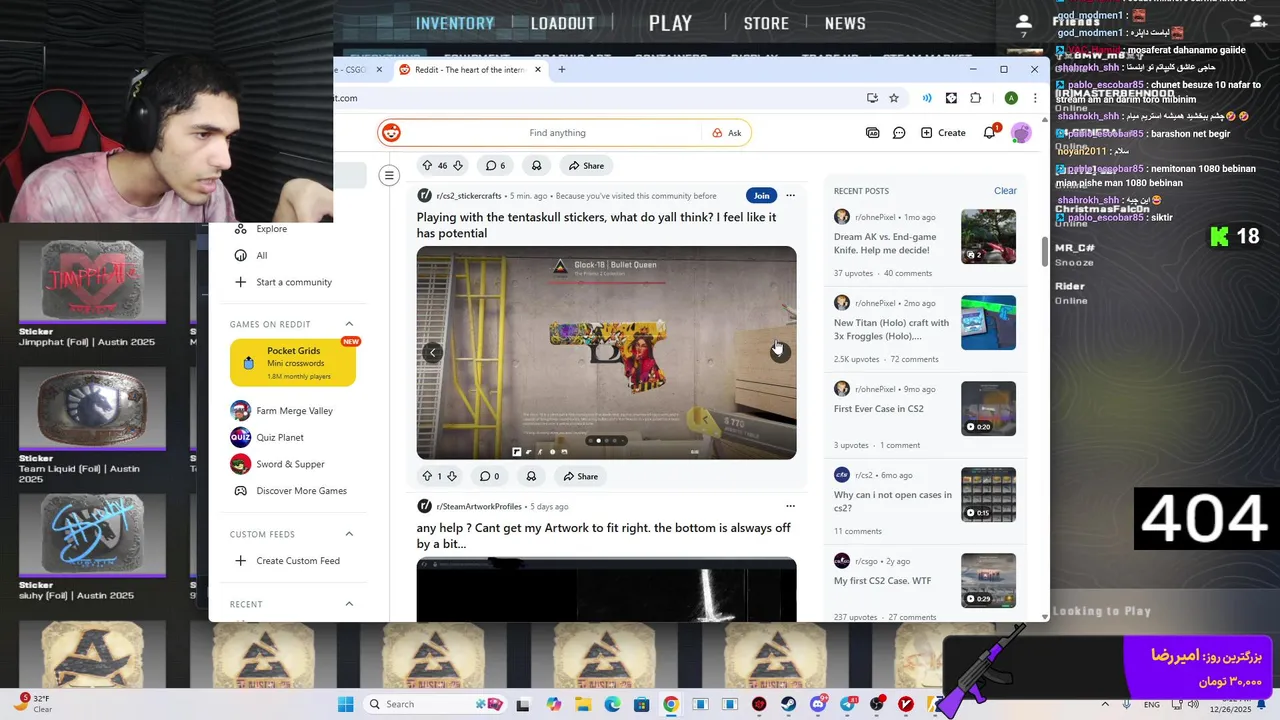
Task: Open Steam from the taskbar
Action: [x=789, y=704]
